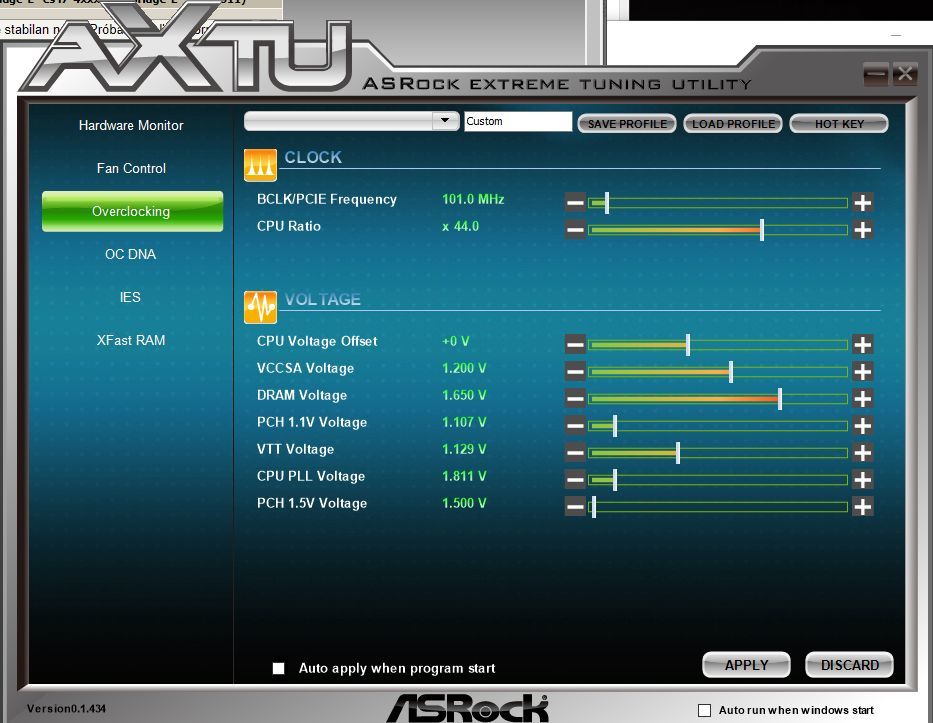Switch to IES section
Viewport: 933px width, 723px height.
click(x=131, y=297)
